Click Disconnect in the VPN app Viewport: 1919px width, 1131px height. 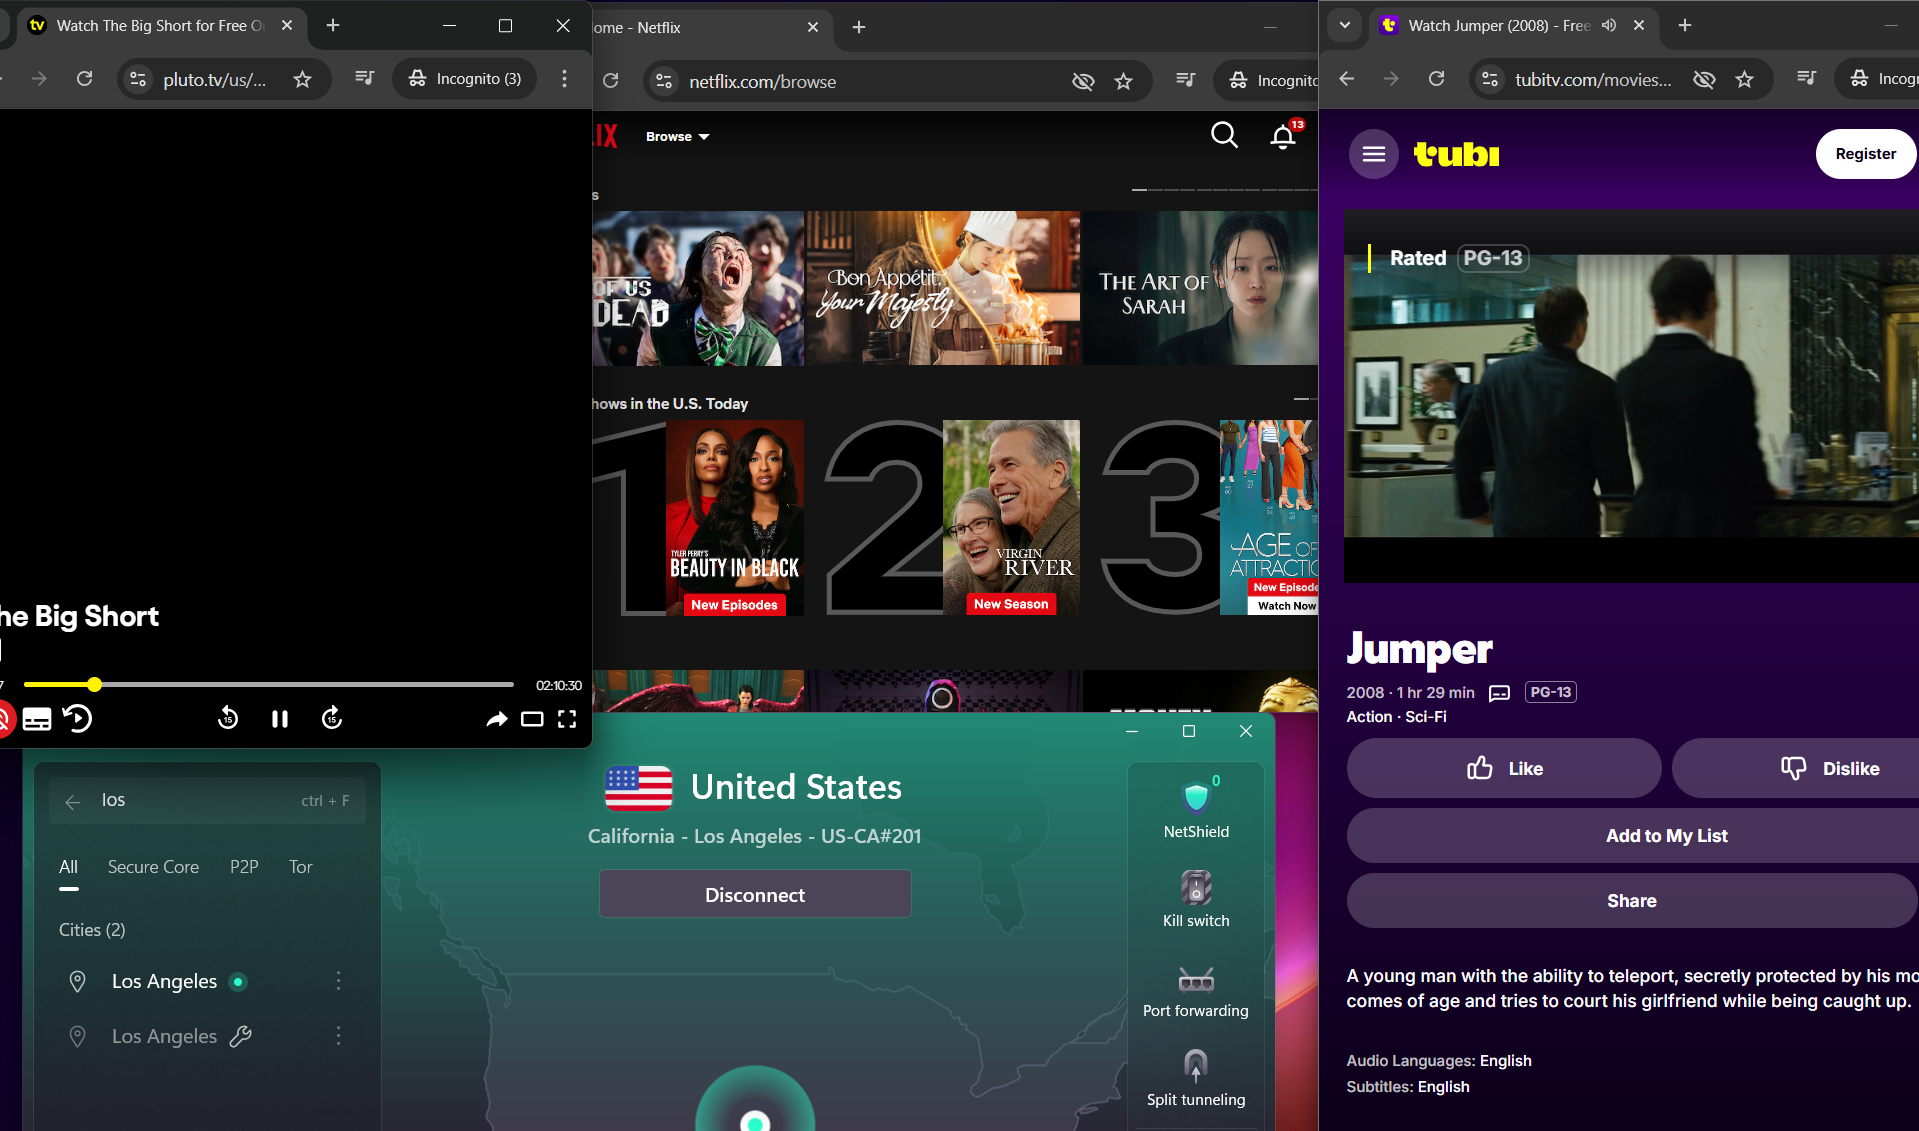755,895
